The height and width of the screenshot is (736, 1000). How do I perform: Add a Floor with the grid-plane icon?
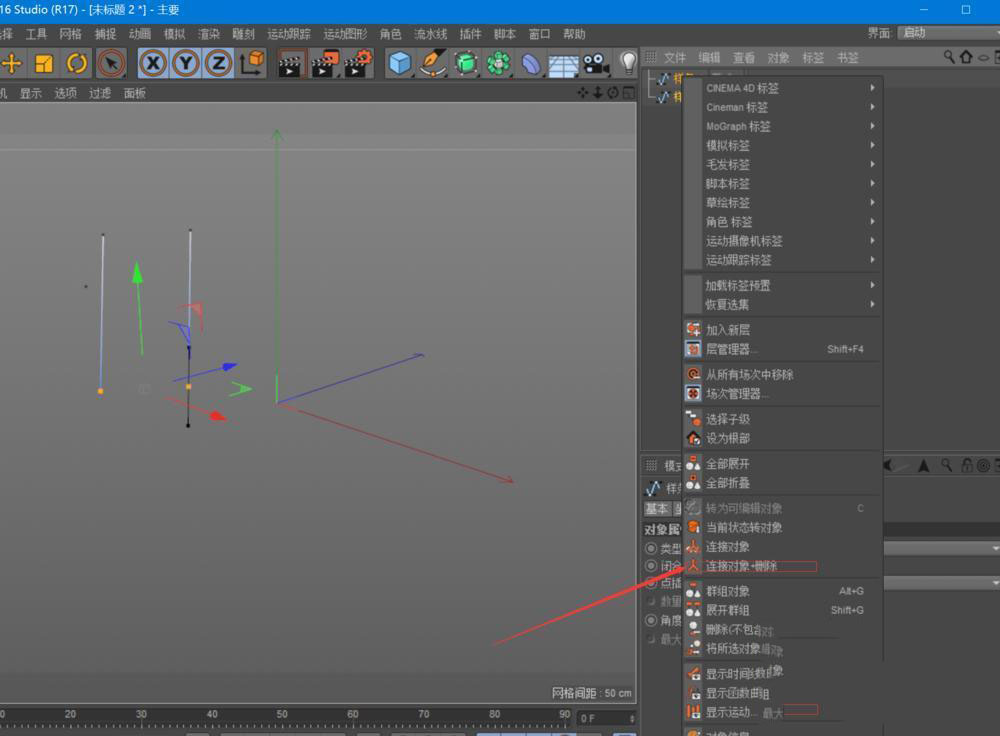click(564, 65)
